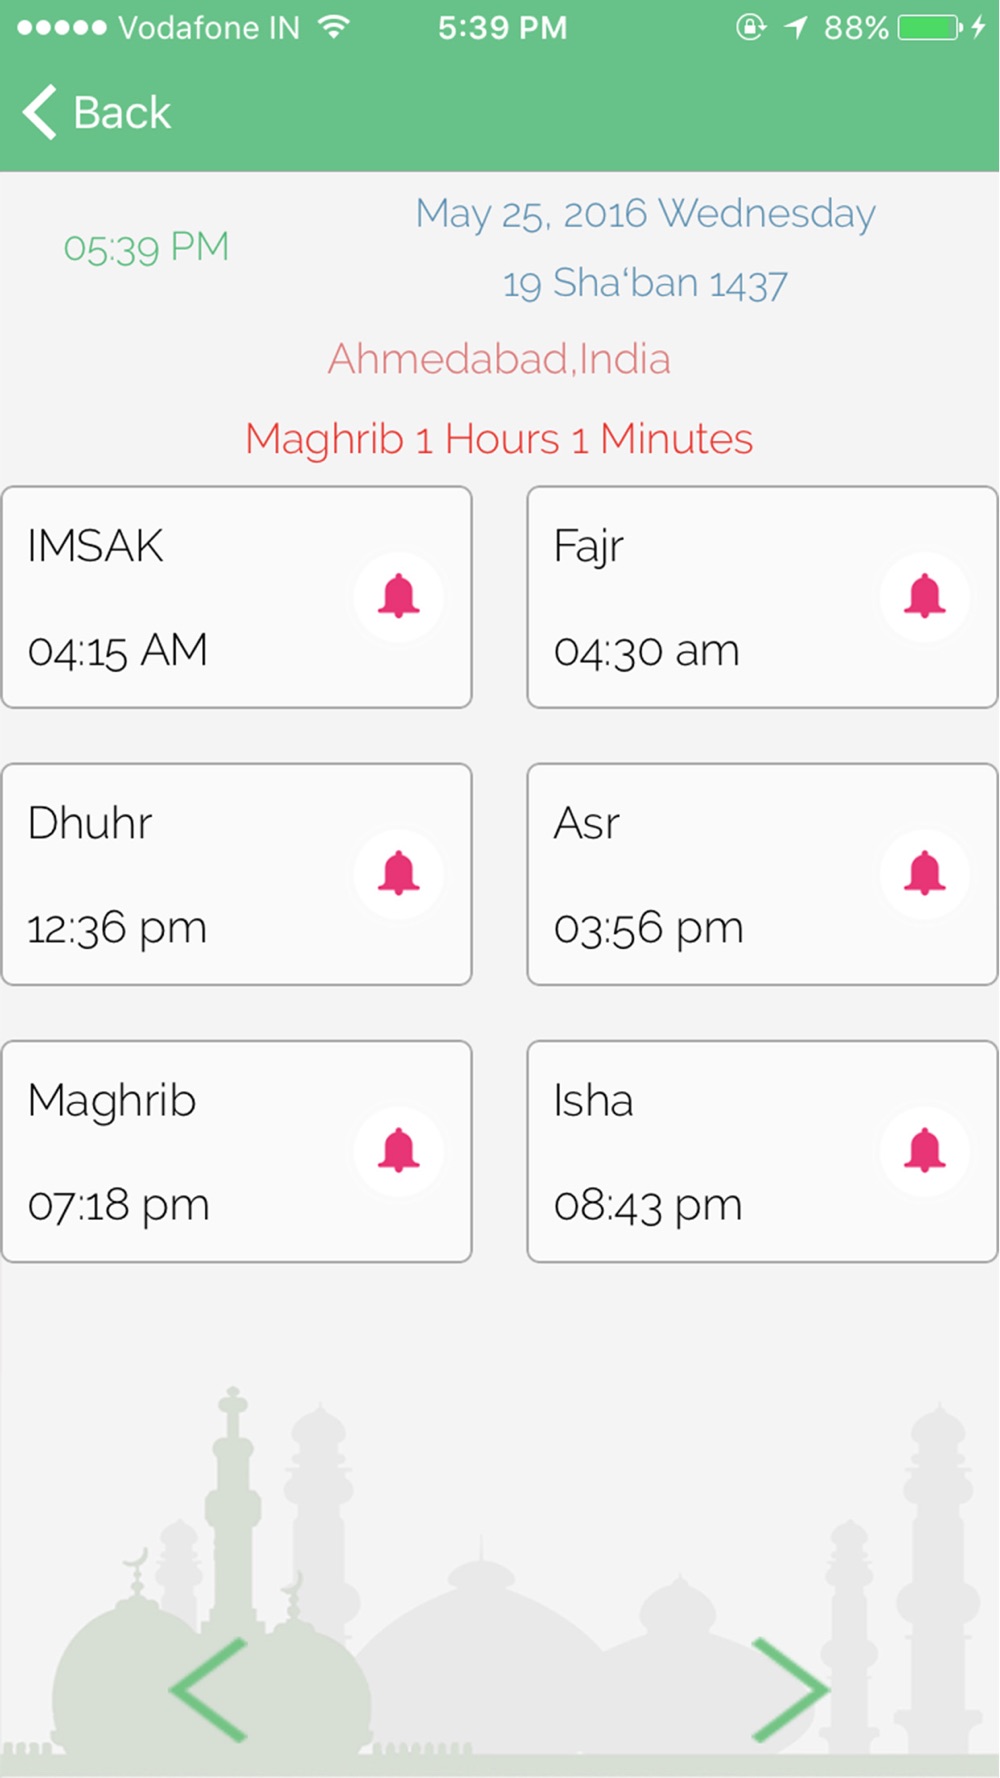The height and width of the screenshot is (1778, 1000).
Task: Select the IMSAK prayer time card
Action: [x=180, y=597]
